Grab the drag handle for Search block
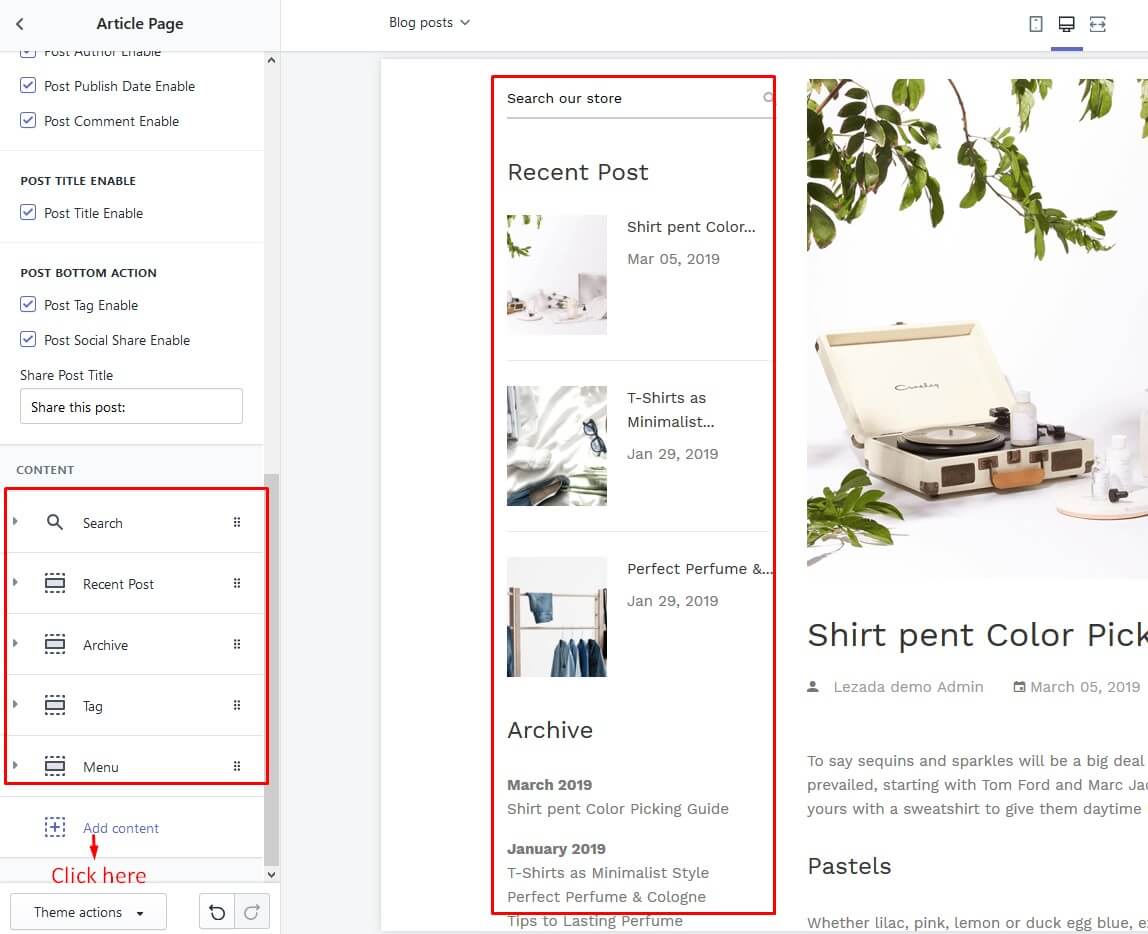 [x=236, y=522]
